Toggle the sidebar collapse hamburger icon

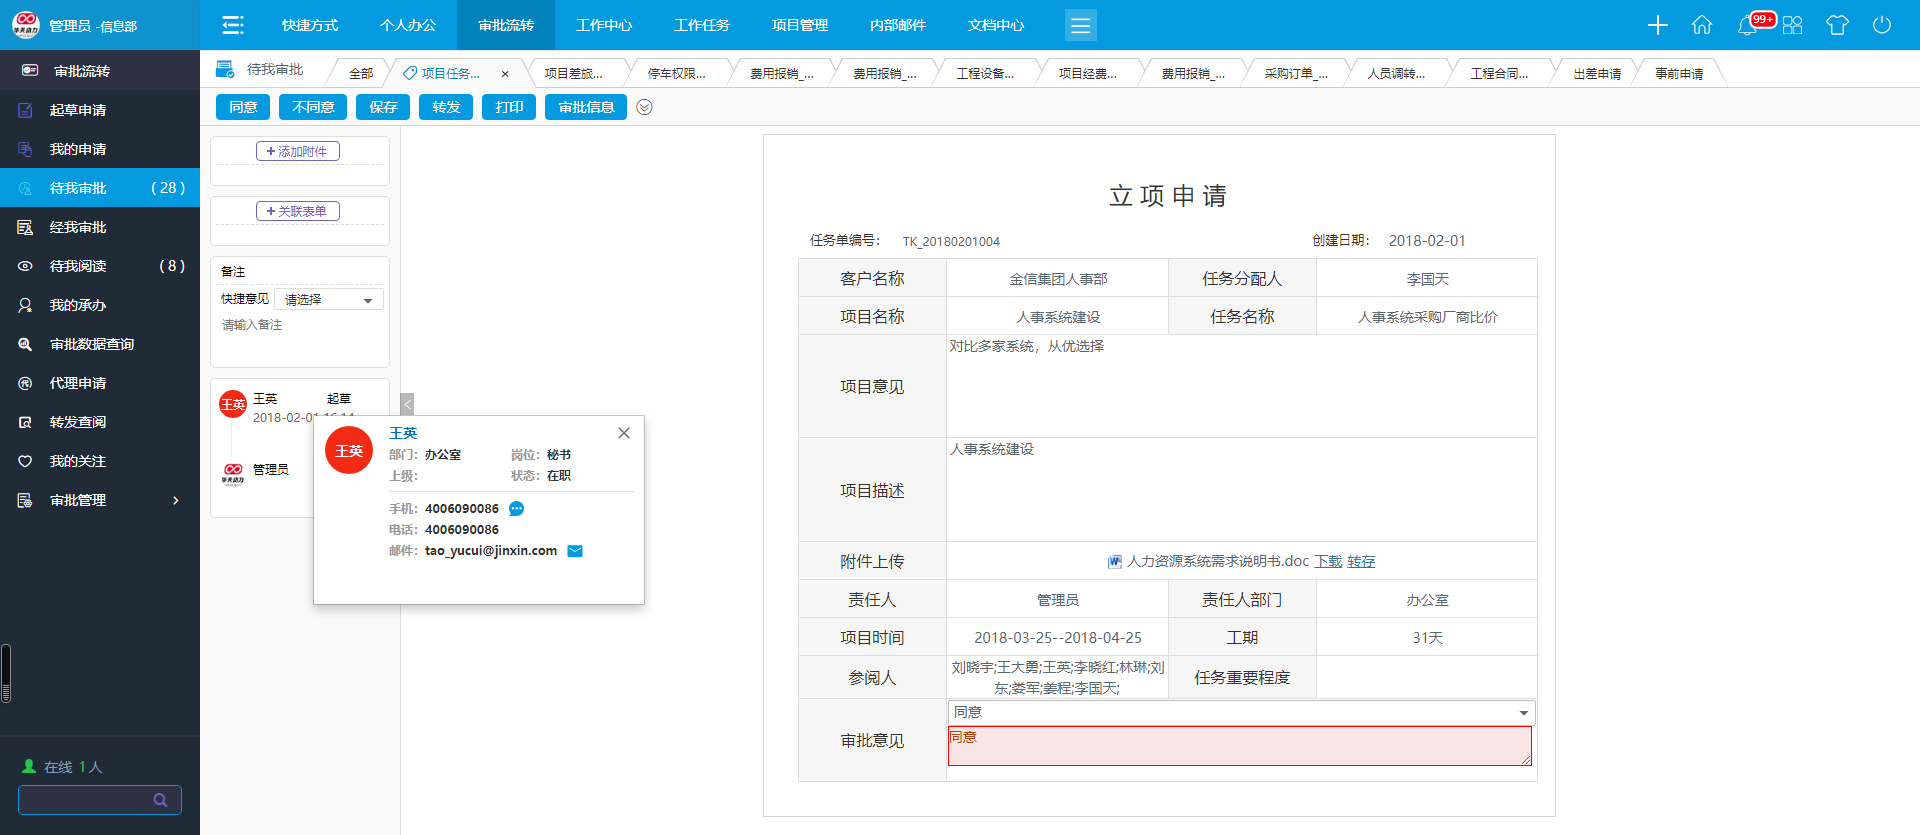pos(233,25)
